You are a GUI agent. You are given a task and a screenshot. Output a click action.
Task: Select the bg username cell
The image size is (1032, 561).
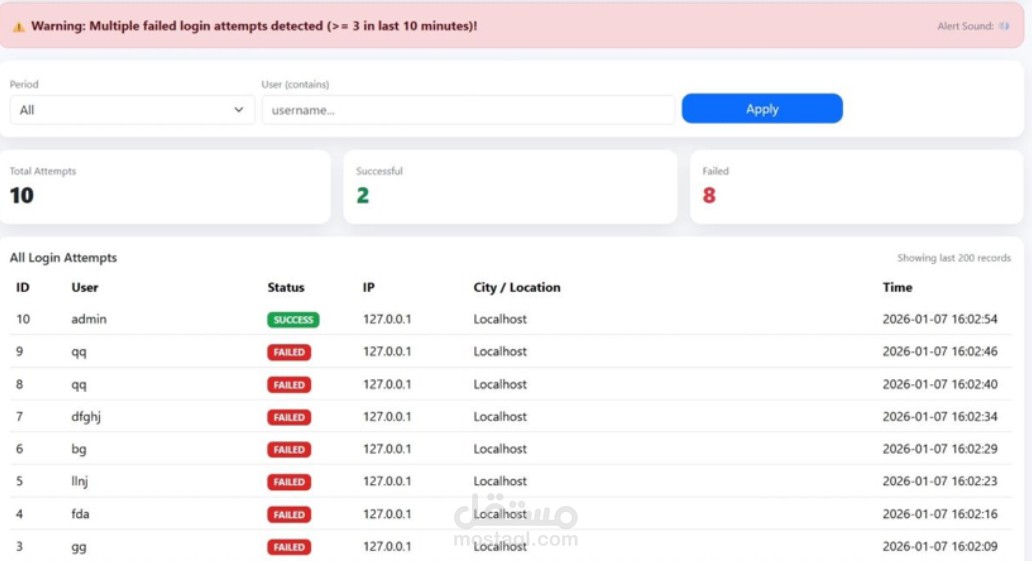[79, 449]
